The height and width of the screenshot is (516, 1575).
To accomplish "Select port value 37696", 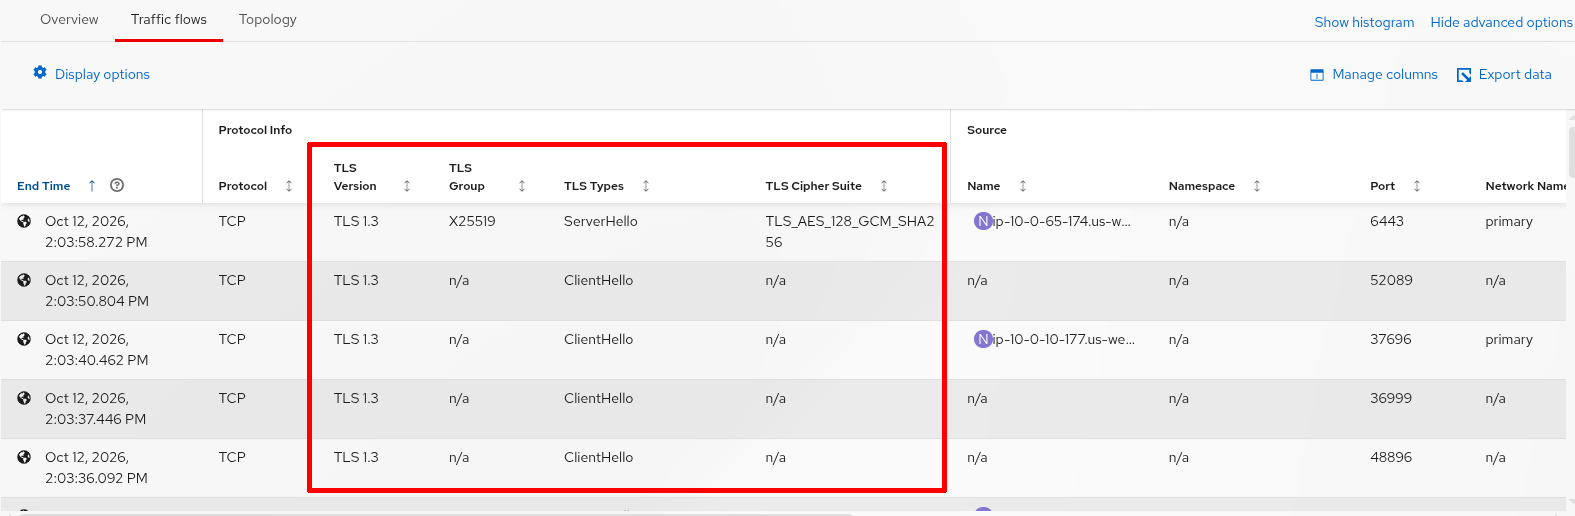I will point(1391,339).
